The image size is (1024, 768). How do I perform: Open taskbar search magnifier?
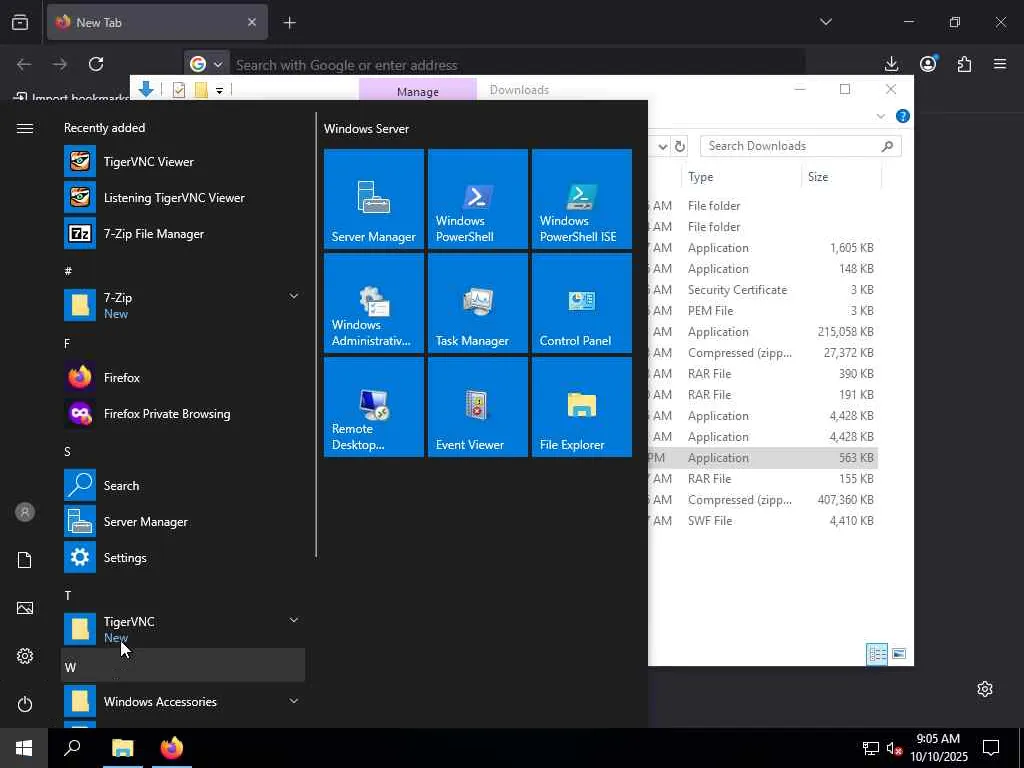[x=72, y=748]
